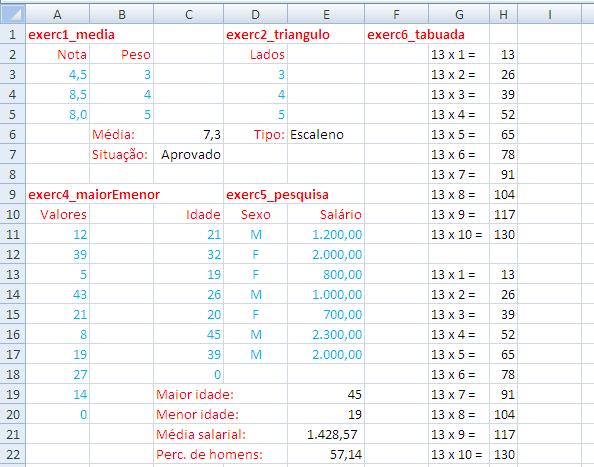Image resolution: width=594 pixels, height=467 pixels.
Task: Click the Aprovado result cell
Action: click(188, 154)
